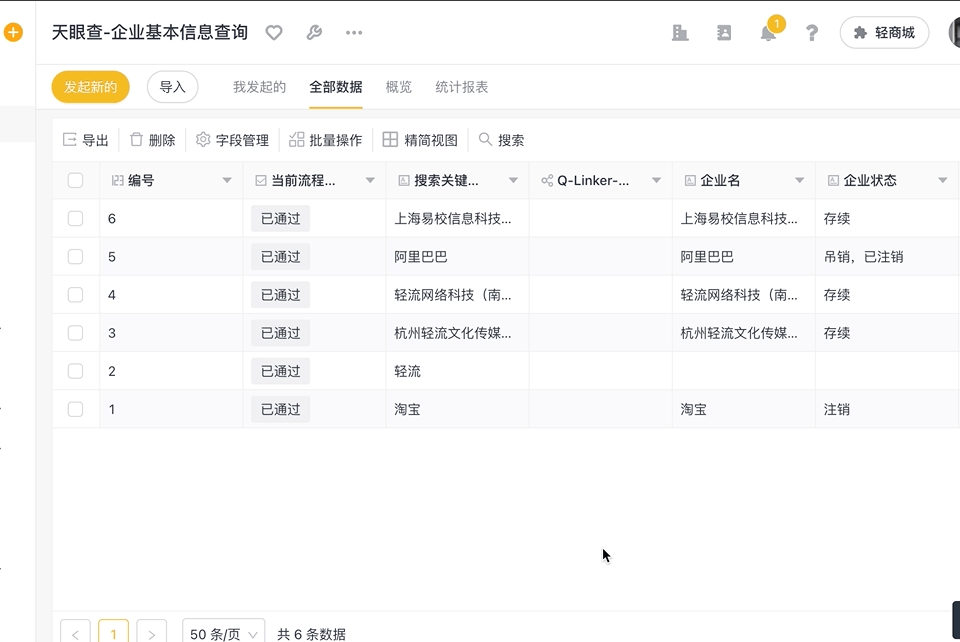Viewport: 960px width, 642px height.
Task: Open 字段管理 field management
Action: (232, 140)
